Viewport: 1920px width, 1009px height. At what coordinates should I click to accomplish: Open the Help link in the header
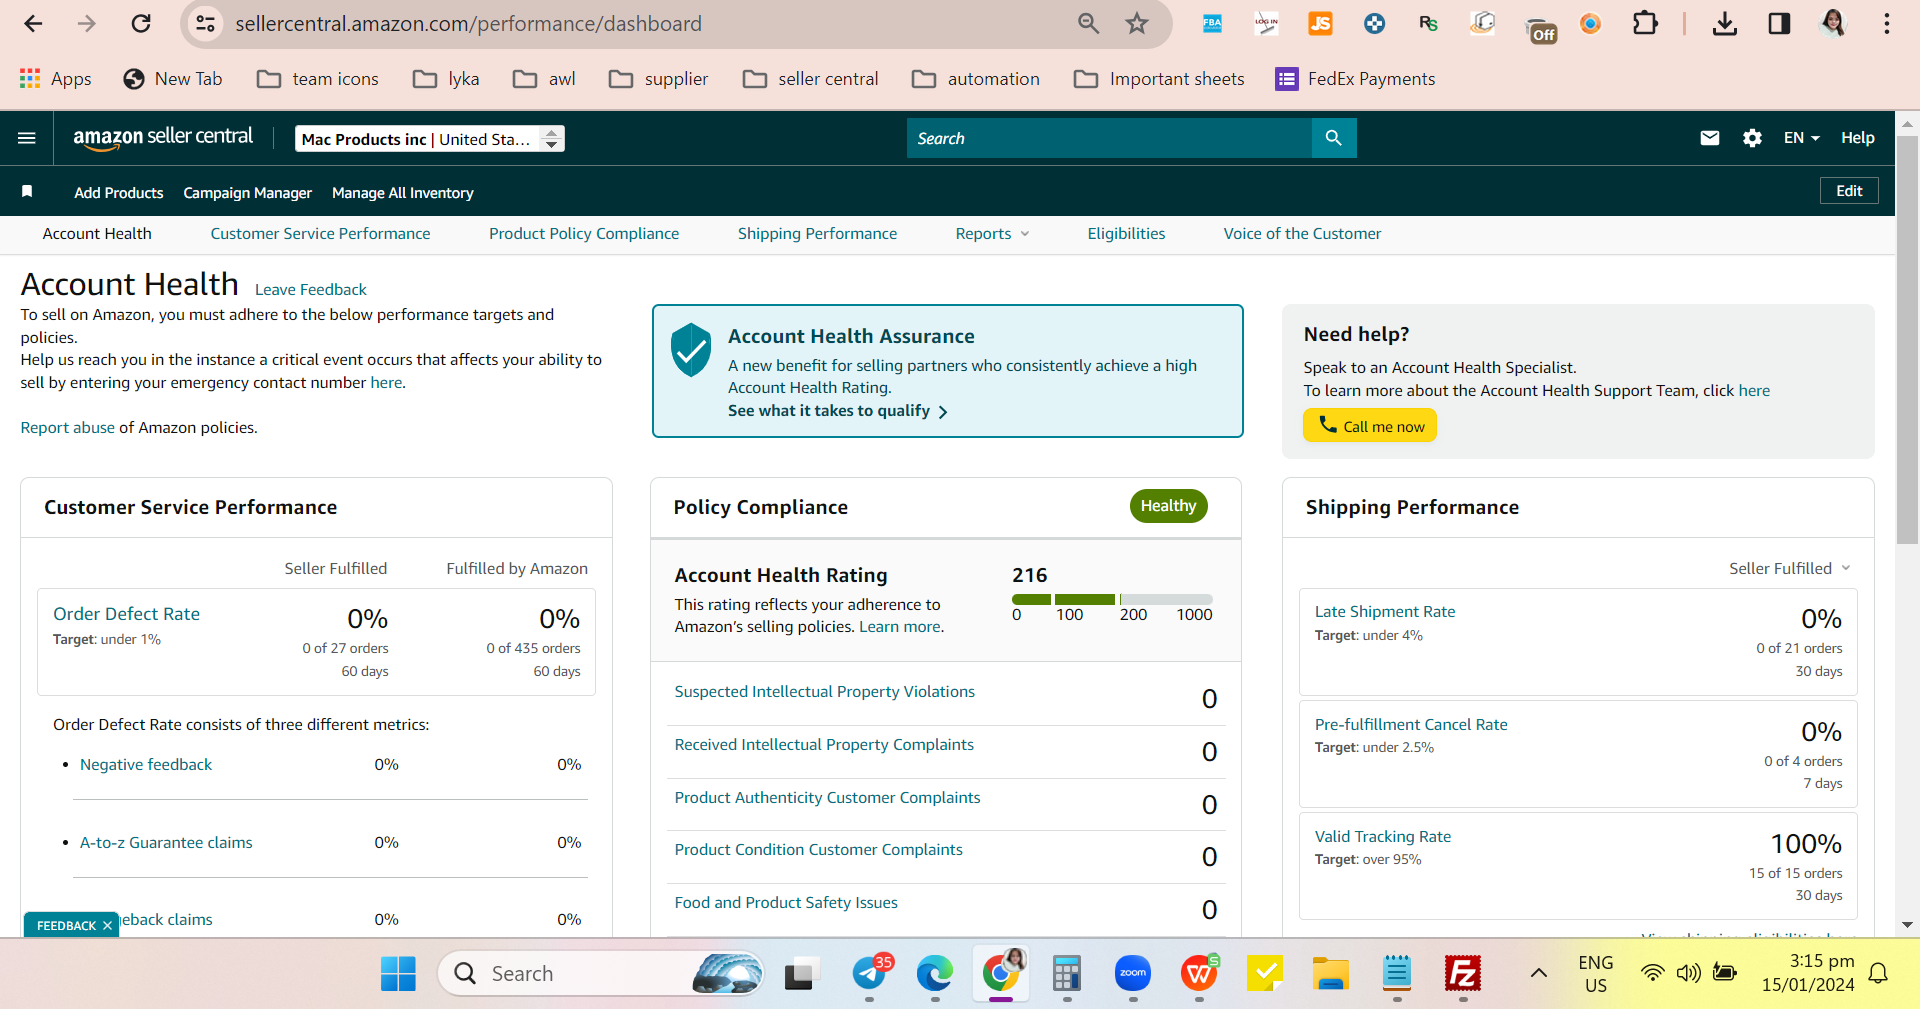pyautogui.click(x=1857, y=138)
